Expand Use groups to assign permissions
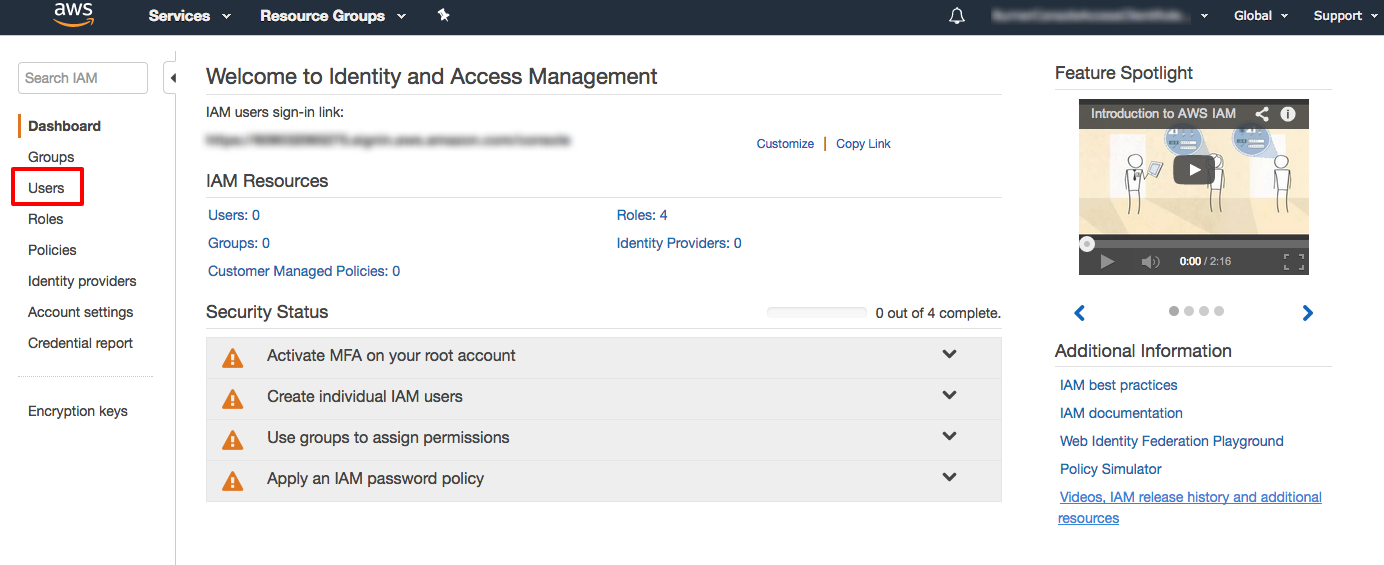 pos(603,439)
